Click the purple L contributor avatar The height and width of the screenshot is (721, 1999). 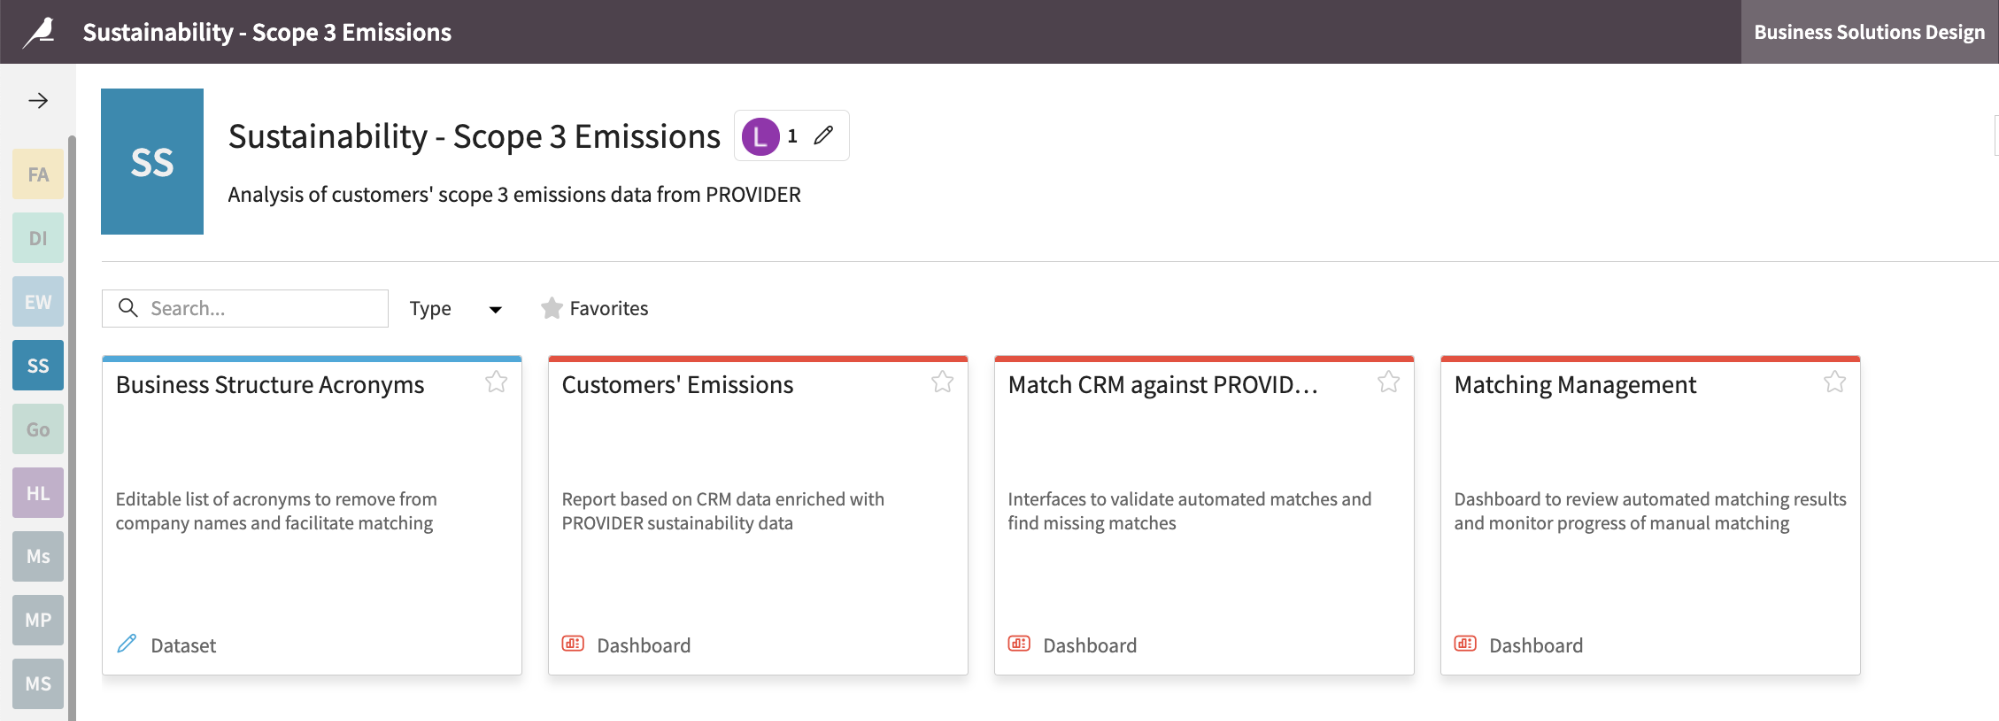pos(762,135)
